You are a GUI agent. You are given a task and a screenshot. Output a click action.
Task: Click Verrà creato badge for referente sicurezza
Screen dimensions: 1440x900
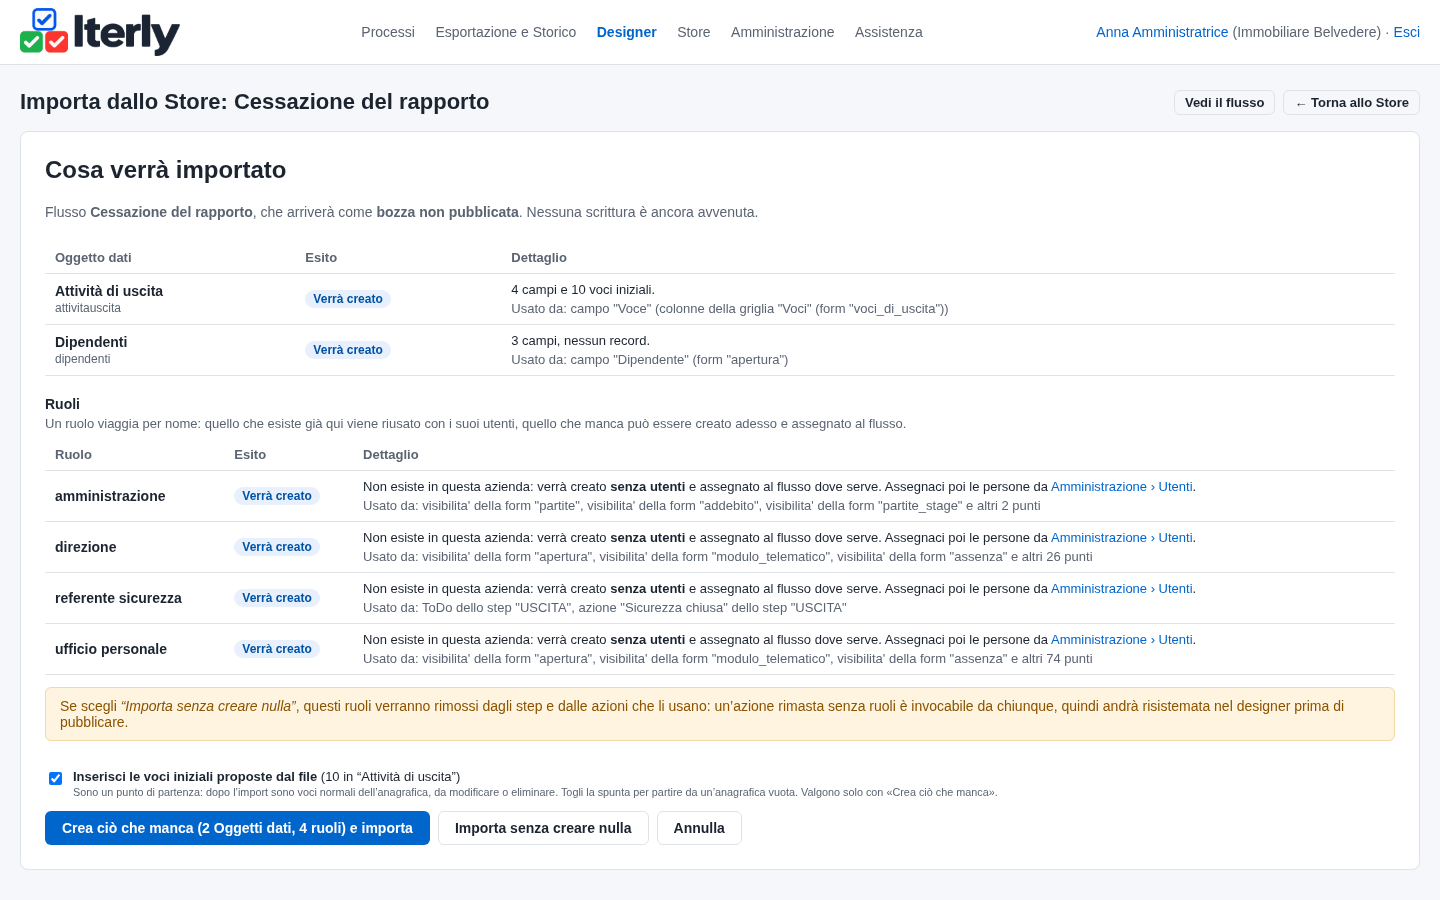pos(277,598)
